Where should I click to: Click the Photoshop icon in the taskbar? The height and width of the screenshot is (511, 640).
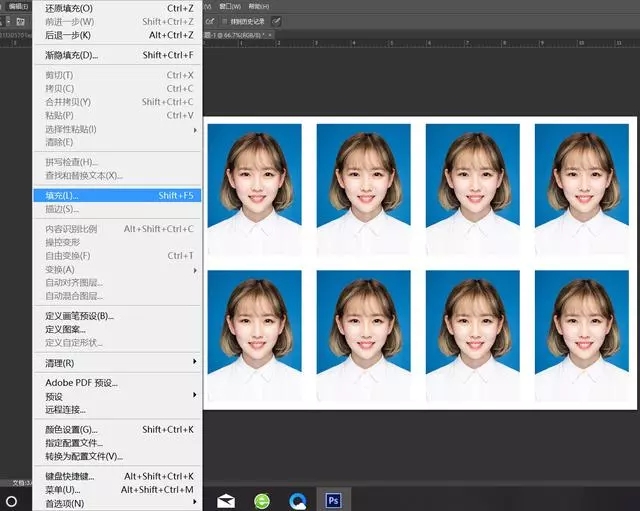click(x=332, y=499)
